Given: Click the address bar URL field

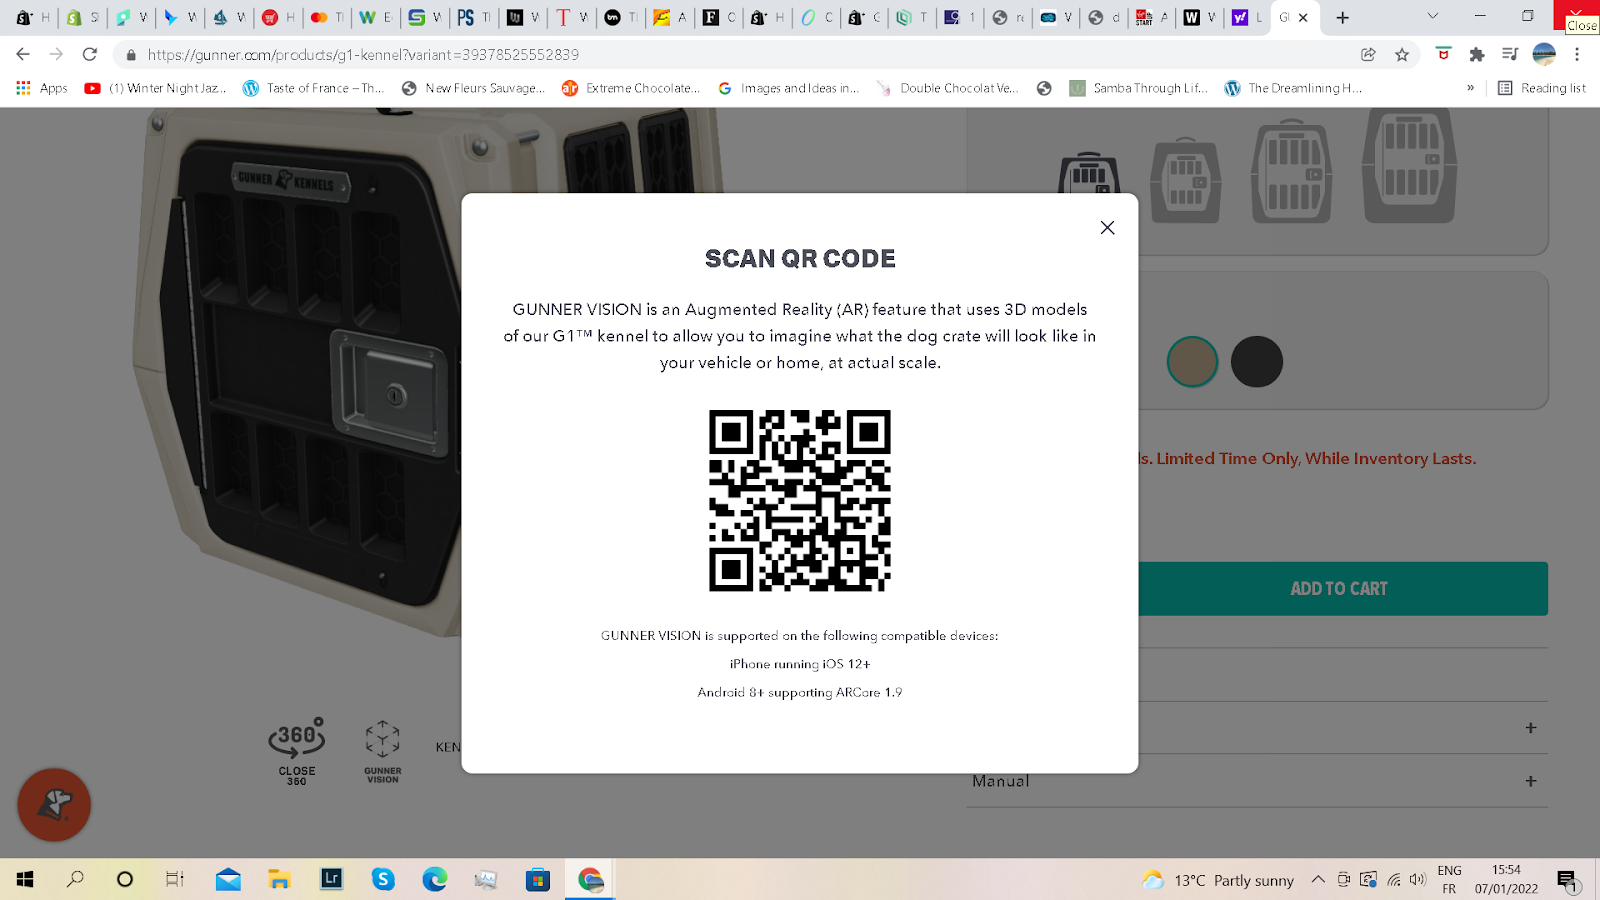Looking at the screenshot, I should pyautogui.click(x=740, y=55).
